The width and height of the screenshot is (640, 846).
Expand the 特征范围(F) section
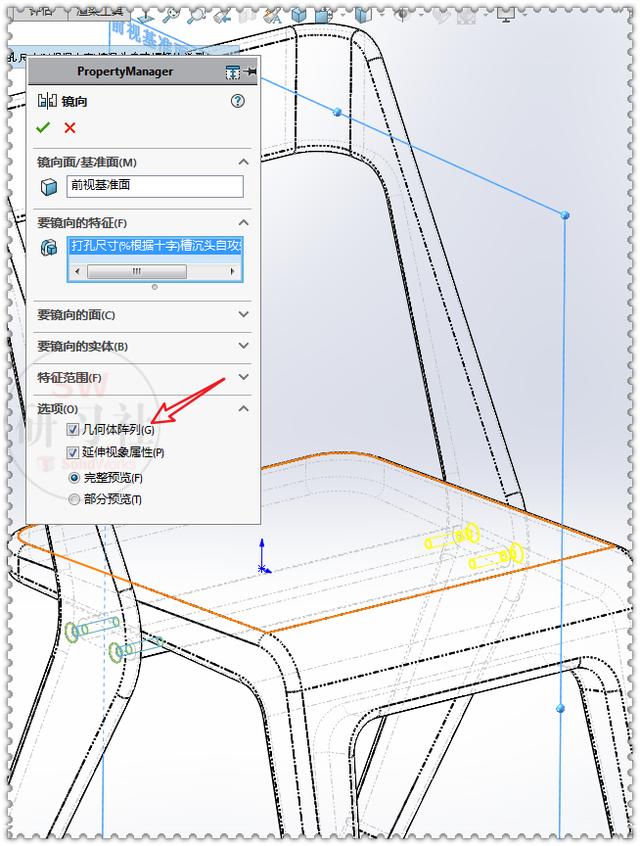244,377
